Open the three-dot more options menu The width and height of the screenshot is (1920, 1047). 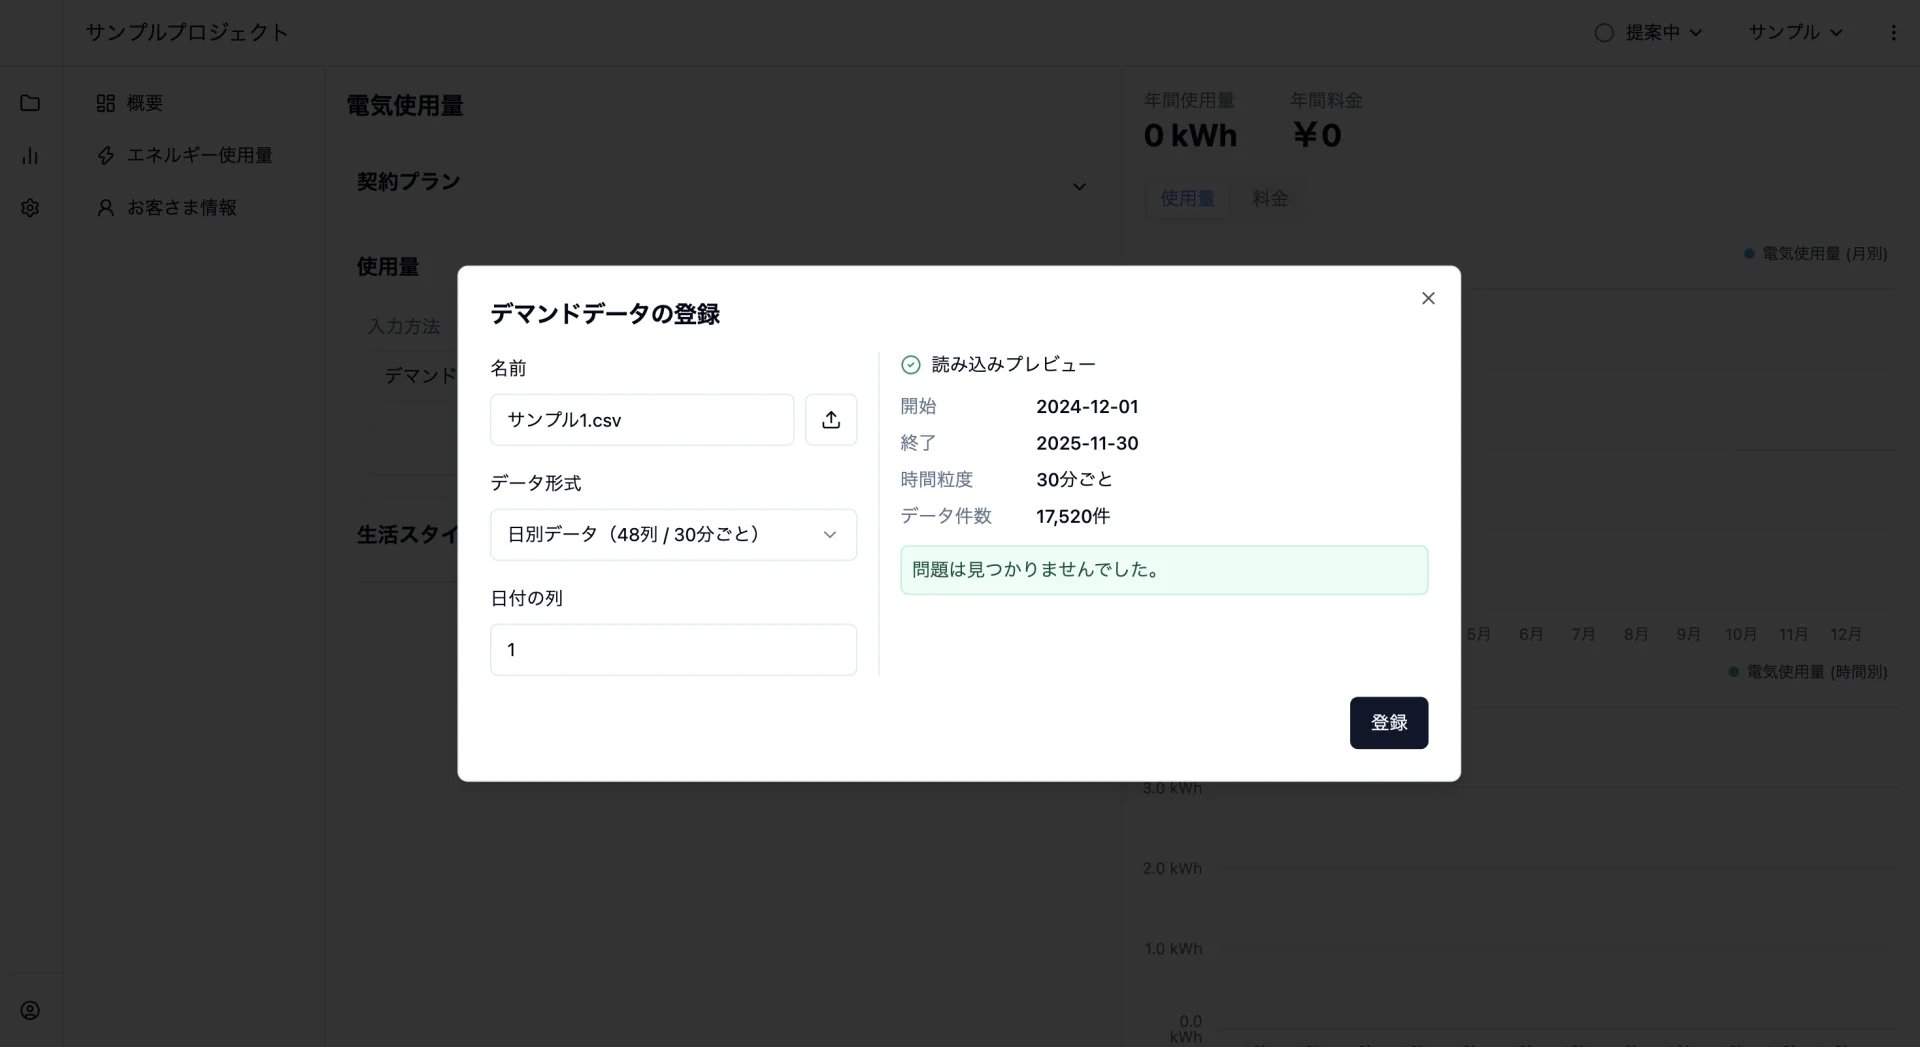pos(1893,33)
